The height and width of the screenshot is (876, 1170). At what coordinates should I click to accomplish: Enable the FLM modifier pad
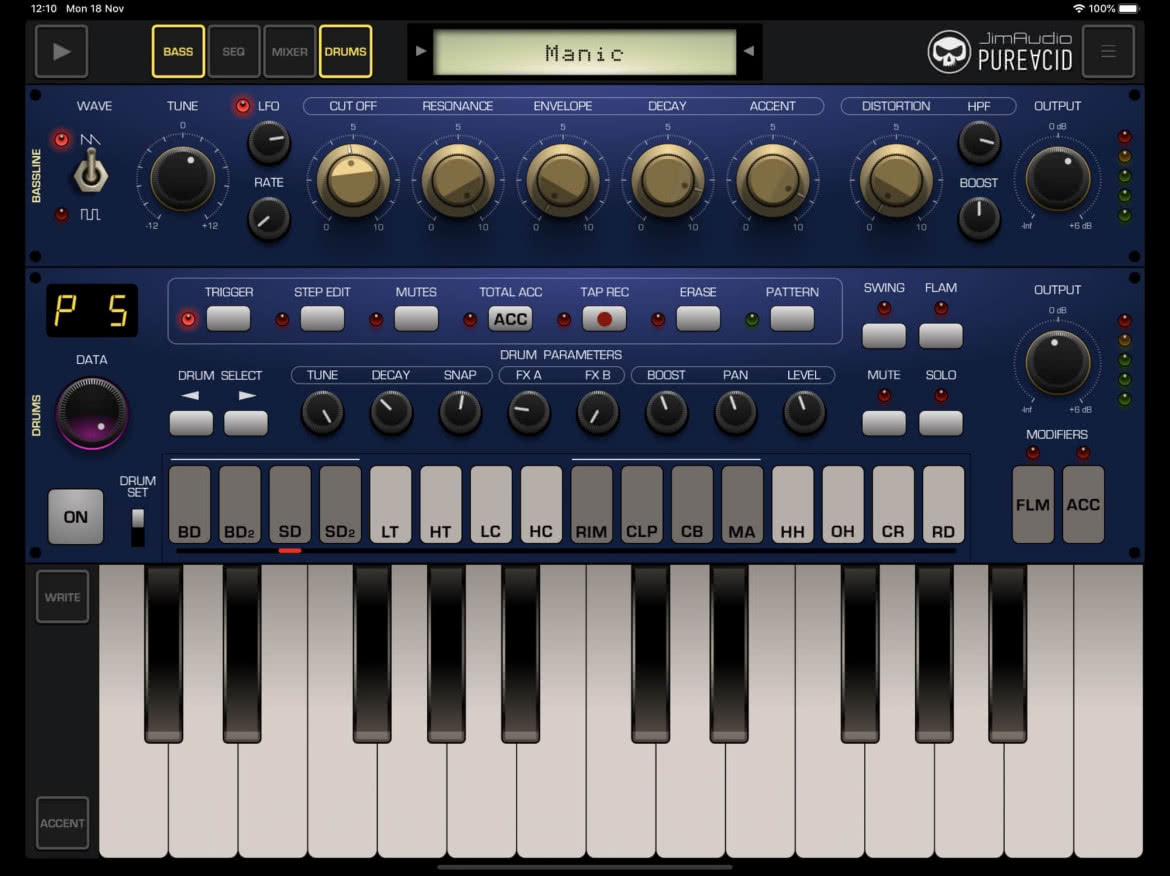tap(1033, 504)
